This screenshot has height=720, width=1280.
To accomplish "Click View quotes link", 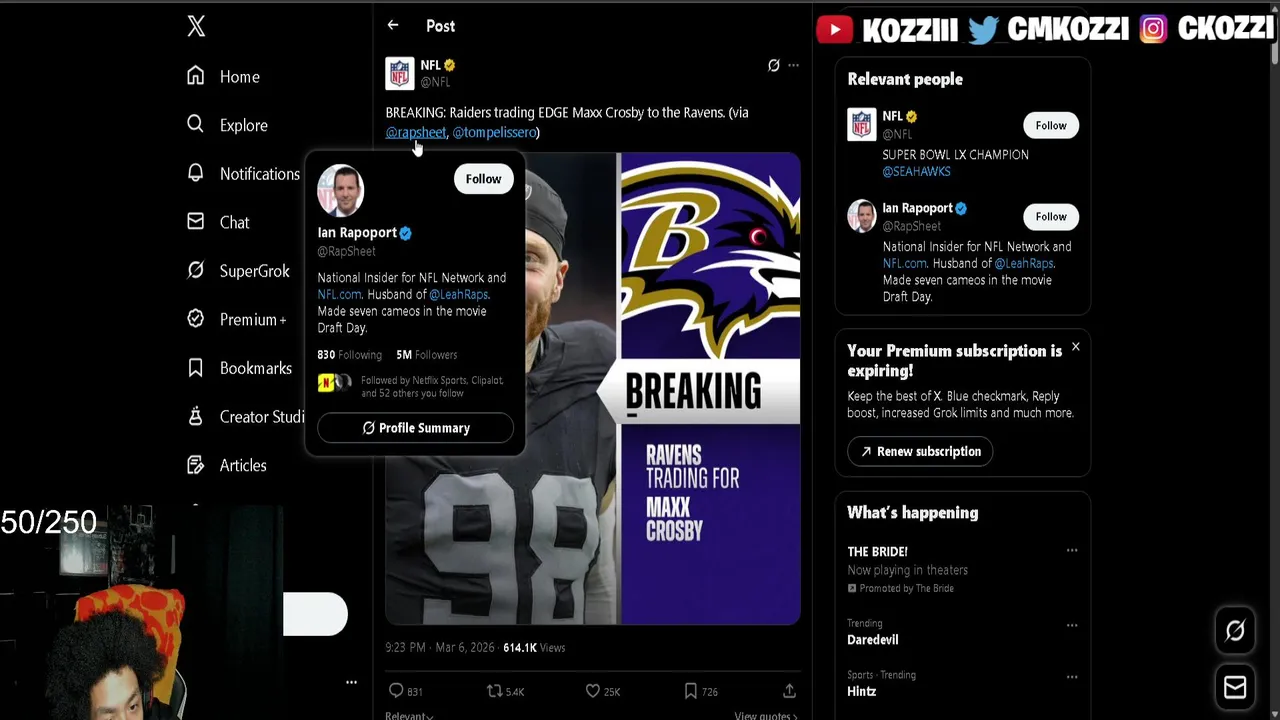I will point(766,715).
